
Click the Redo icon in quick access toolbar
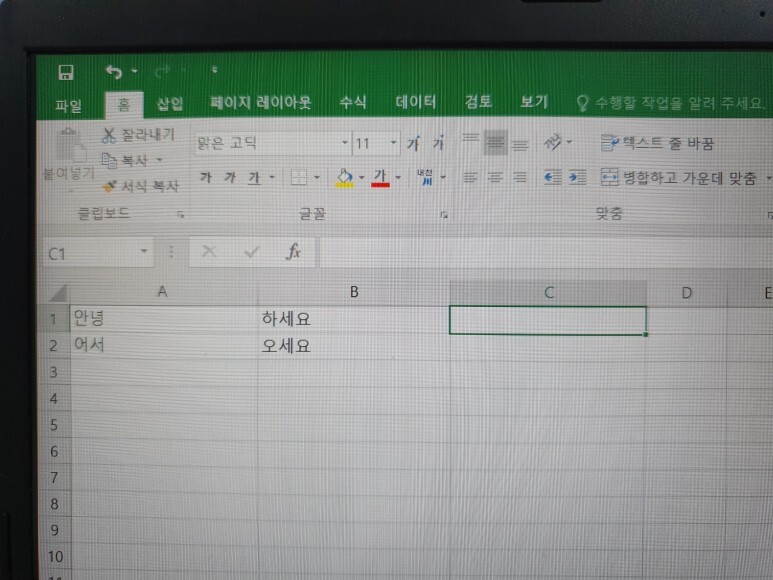point(162,72)
